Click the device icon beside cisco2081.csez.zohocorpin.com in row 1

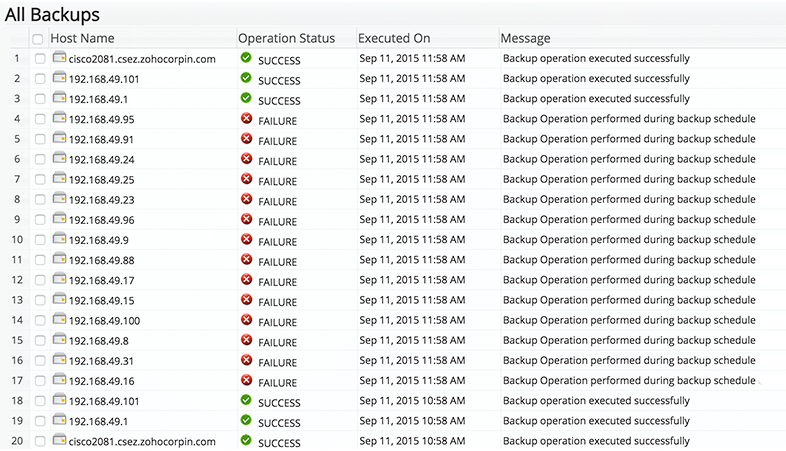pyautogui.click(x=59, y=58)
